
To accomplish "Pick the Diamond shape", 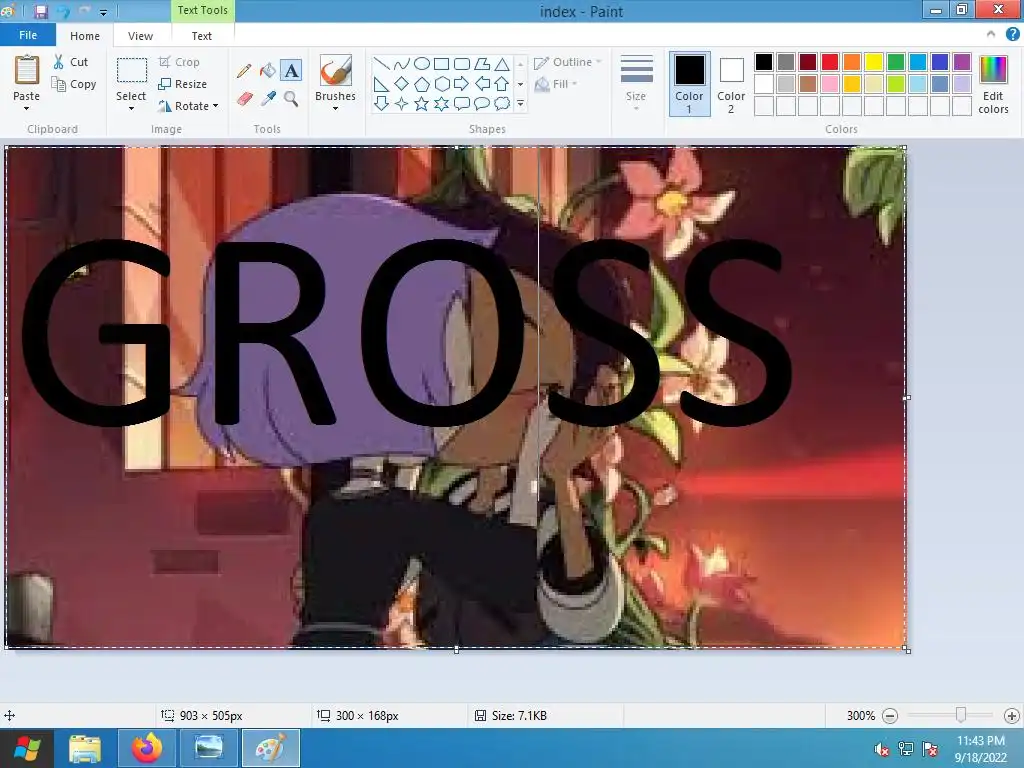I will point(402,84).
